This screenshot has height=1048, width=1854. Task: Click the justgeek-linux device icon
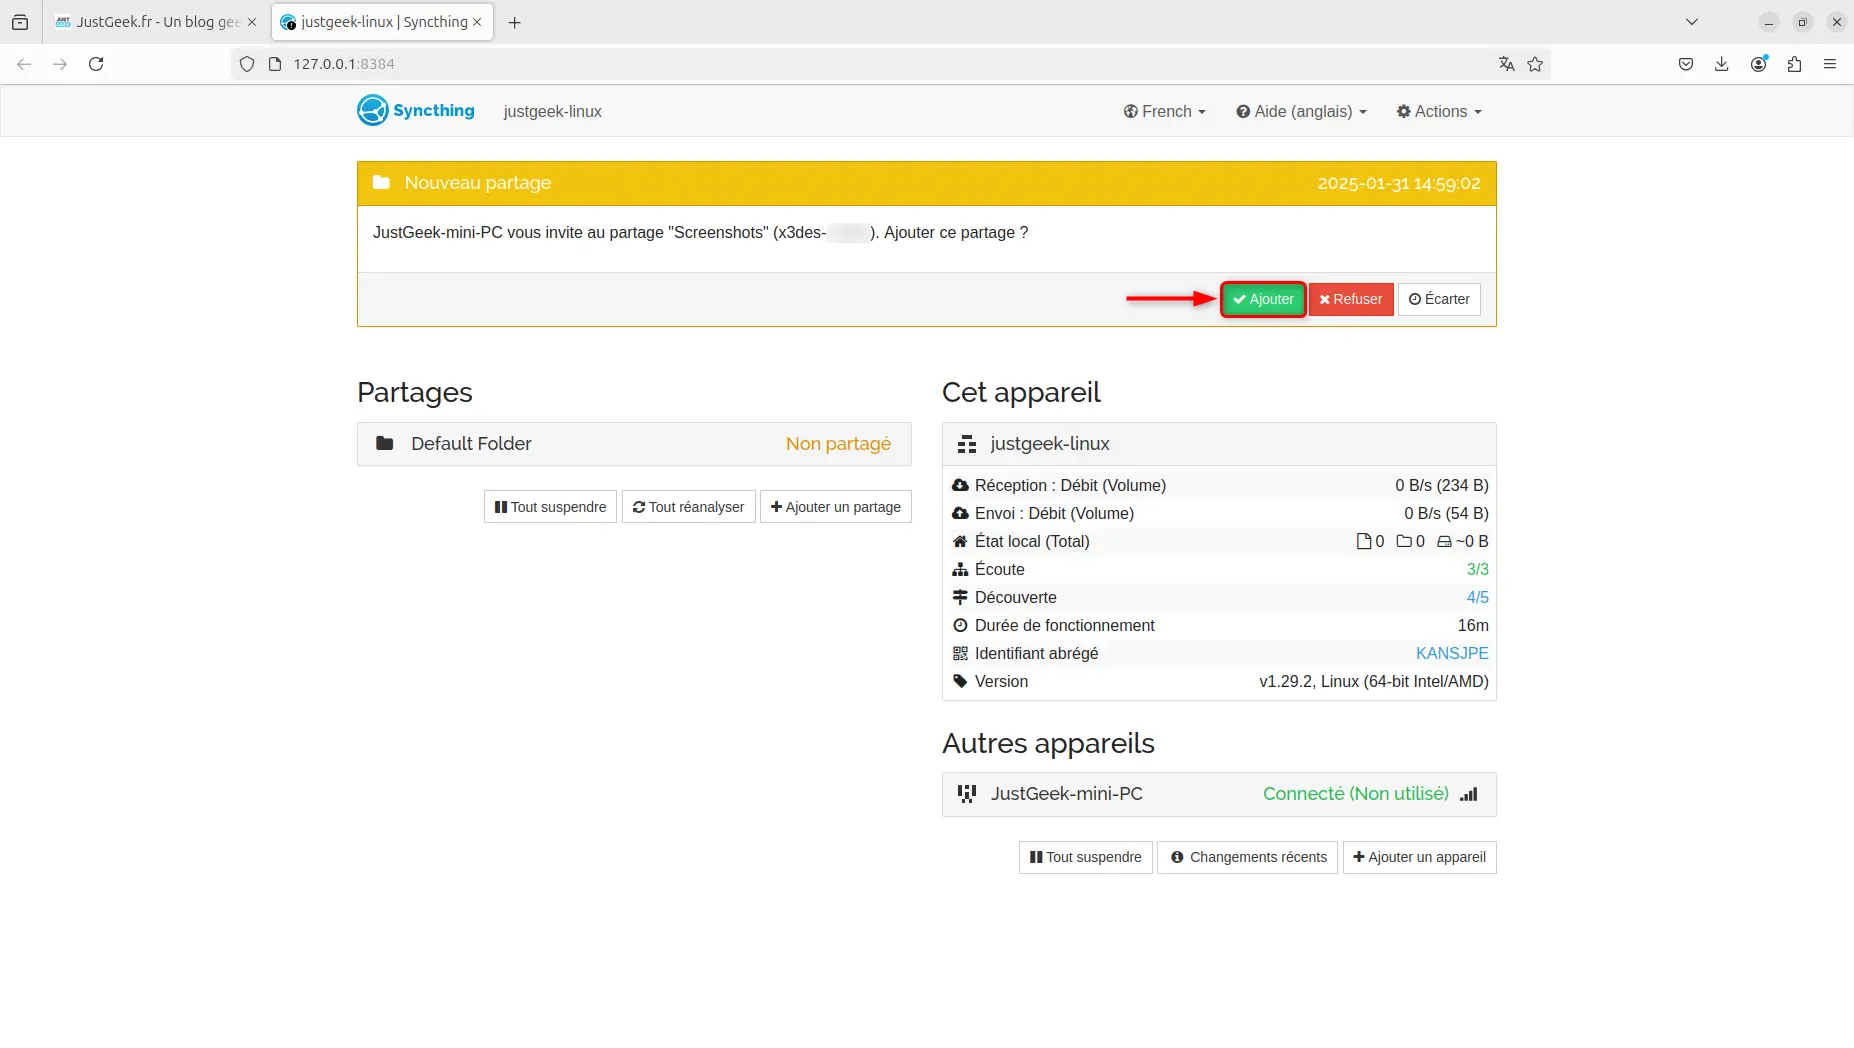click(x=967, y=444)
